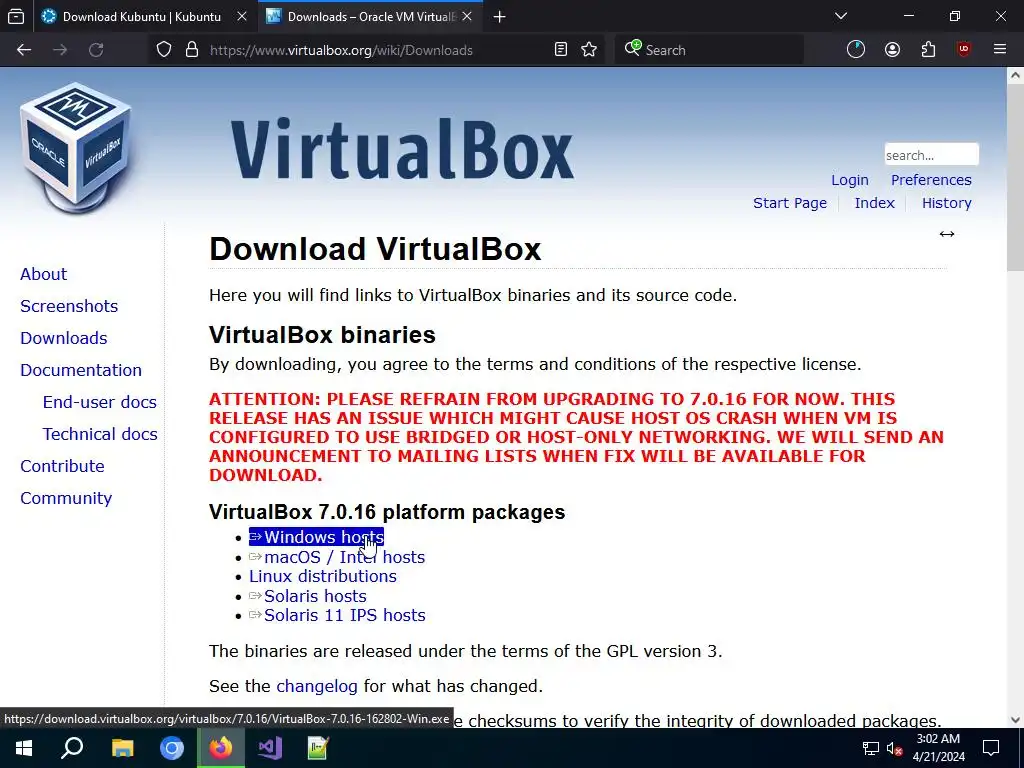
Task: Bookmark this page with the star icon
Action: click(x=589, y=50)
